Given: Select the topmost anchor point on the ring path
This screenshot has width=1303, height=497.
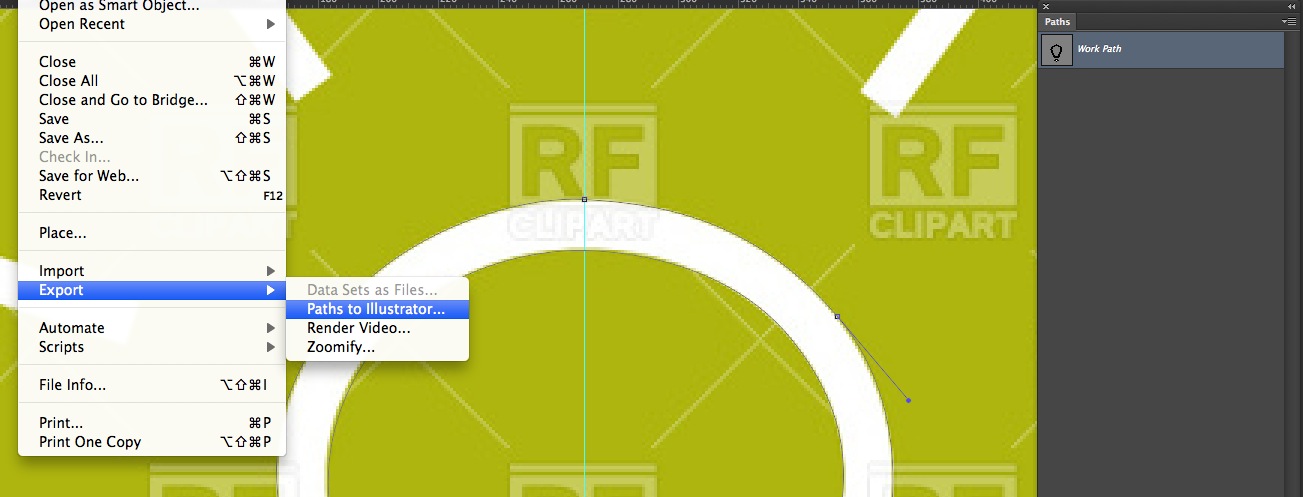Looking at the screenshot, I should coord(585,199).
